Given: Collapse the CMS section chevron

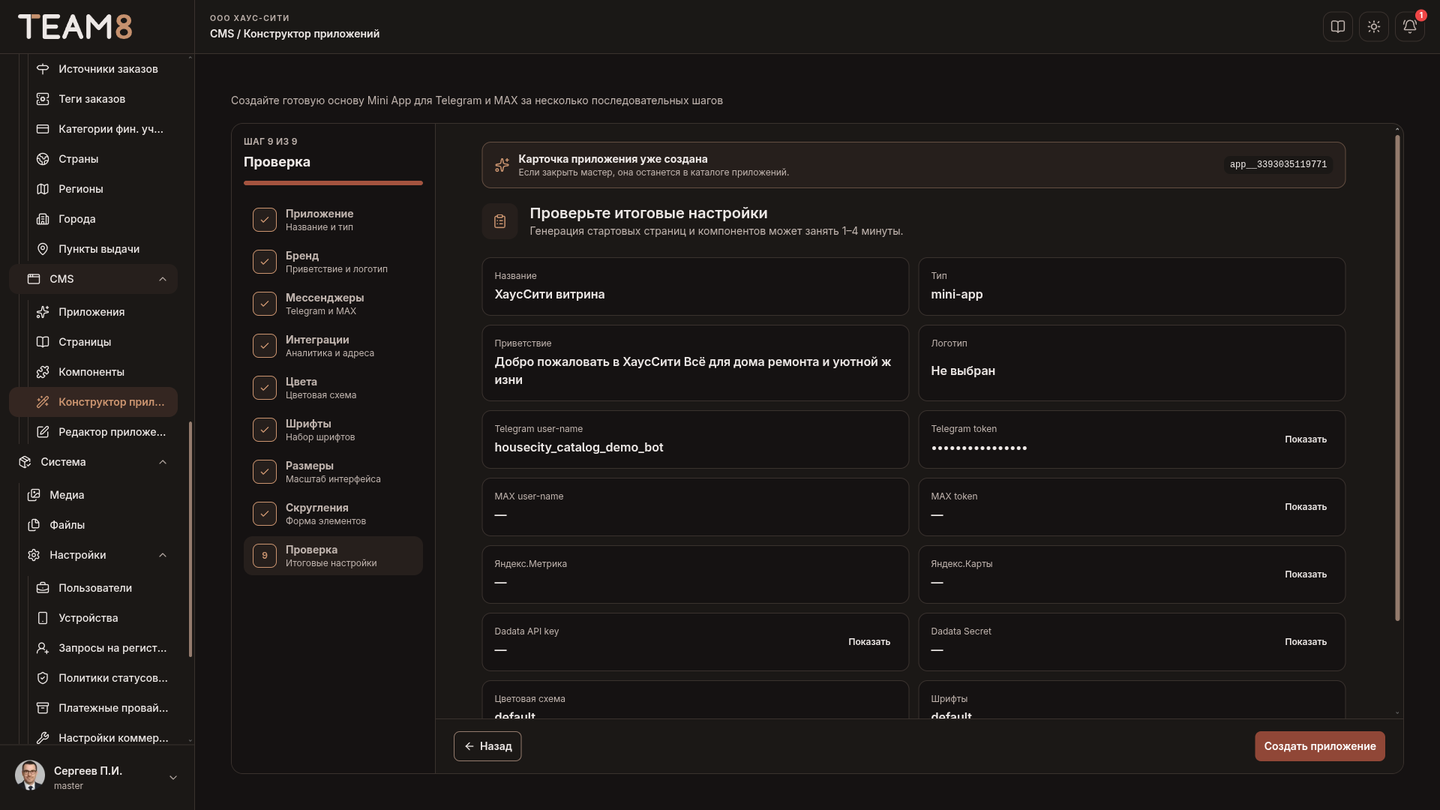Looking at the screenshot, I should [163, 279].
